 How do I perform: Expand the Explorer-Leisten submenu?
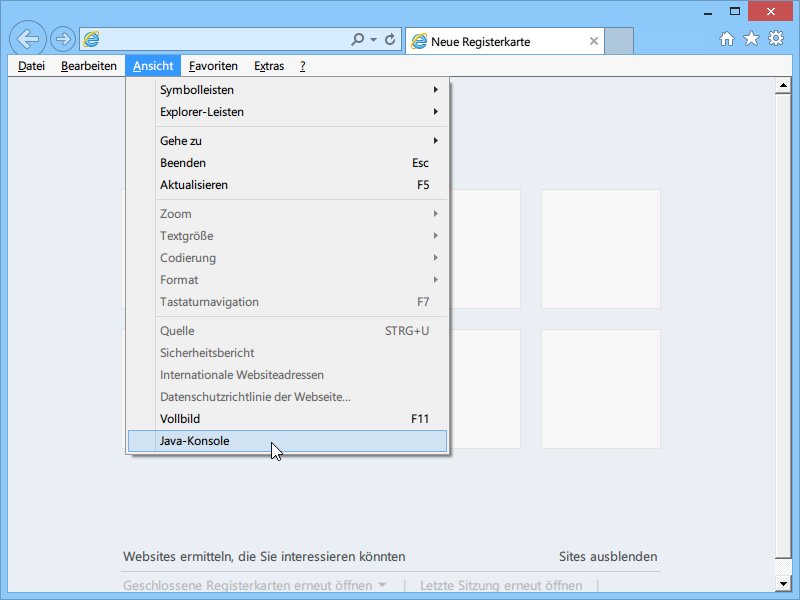(x=287, y=112)
